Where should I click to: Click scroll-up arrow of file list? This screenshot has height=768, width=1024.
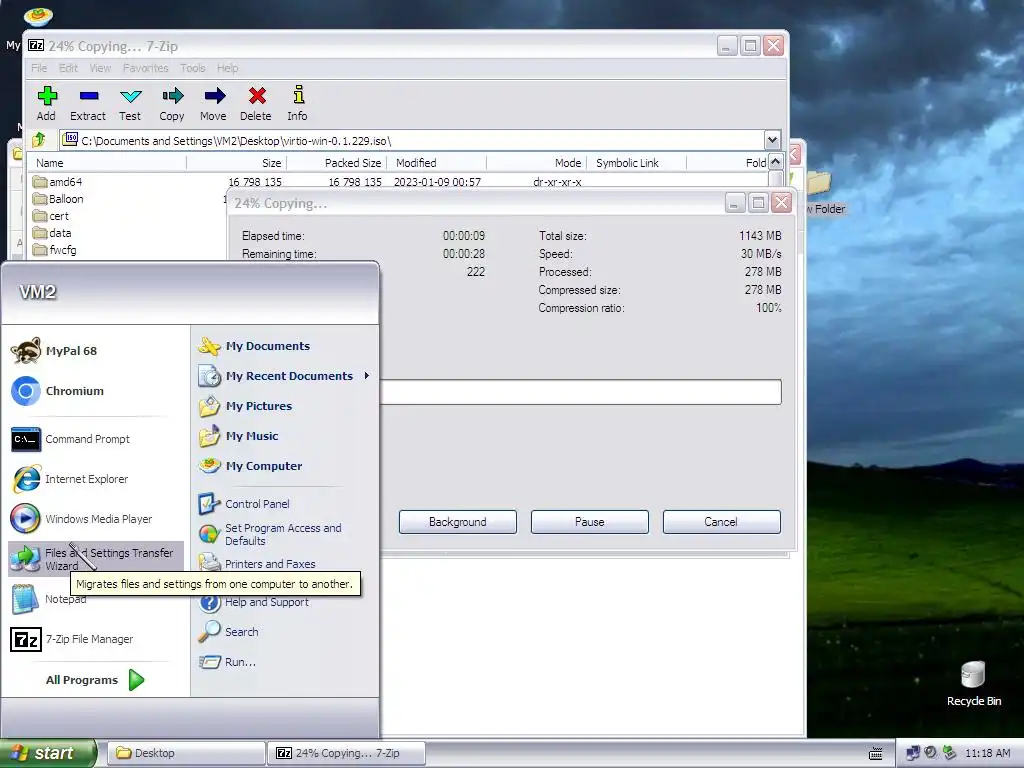pyautogui.click(x=775, y=162)
